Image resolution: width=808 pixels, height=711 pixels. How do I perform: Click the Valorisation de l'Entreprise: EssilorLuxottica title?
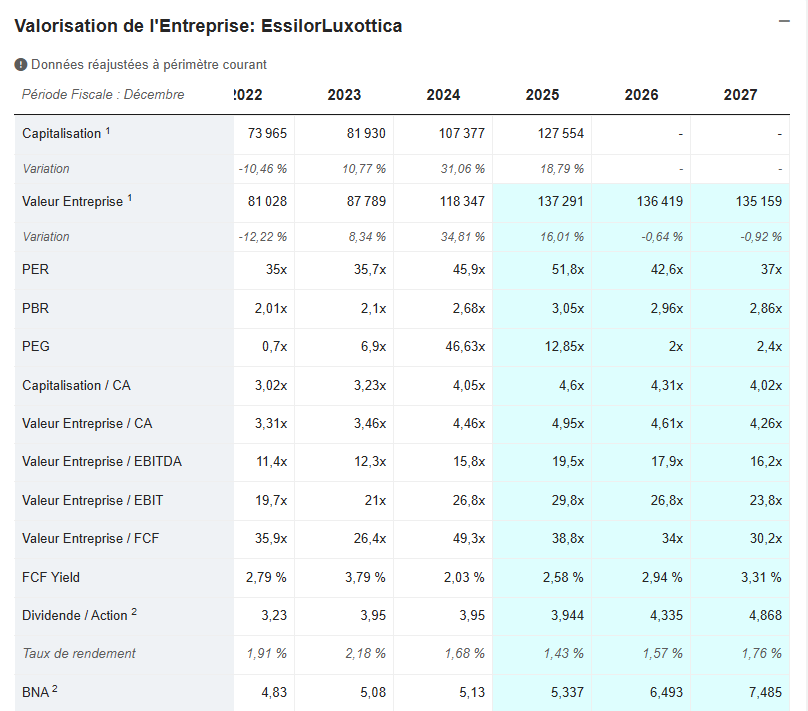coord(208,26)
